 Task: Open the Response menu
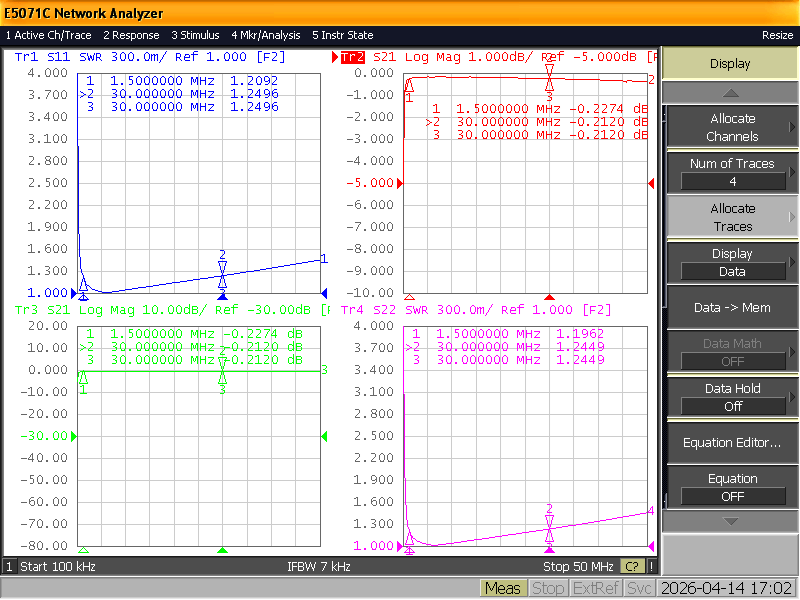(131, 35)
